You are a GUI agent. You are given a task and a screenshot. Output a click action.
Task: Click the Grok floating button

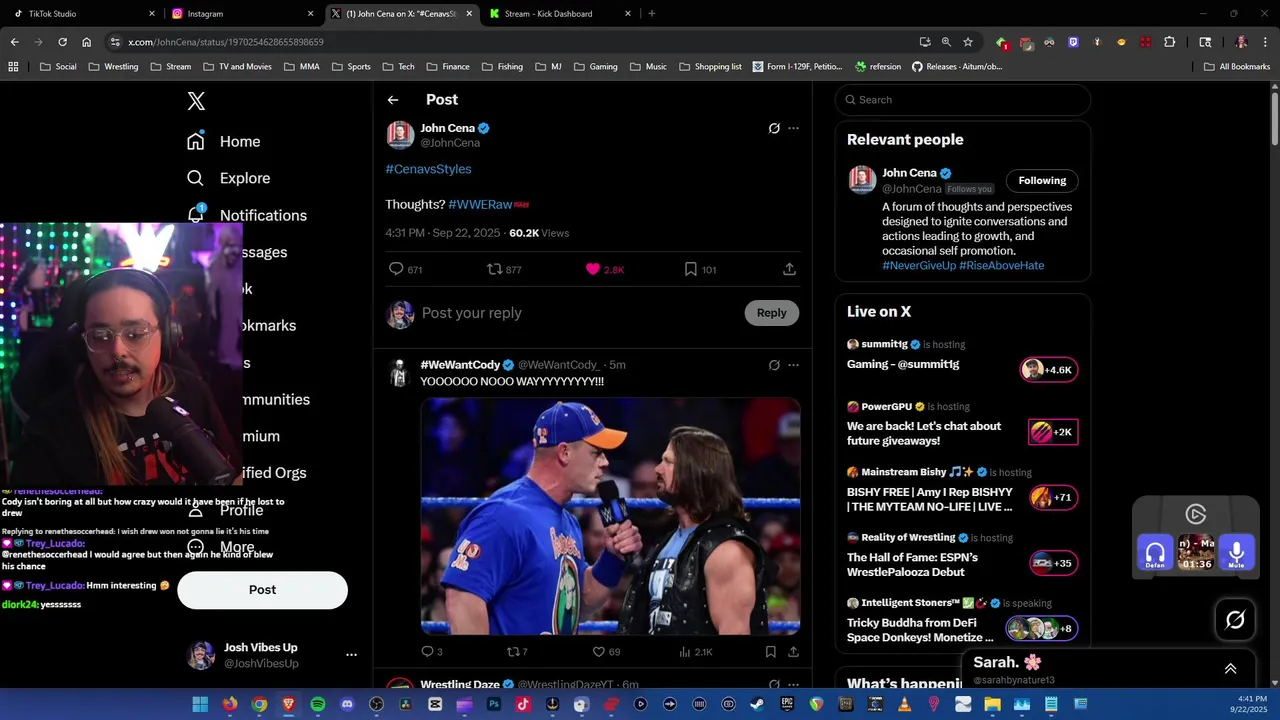1235,620
